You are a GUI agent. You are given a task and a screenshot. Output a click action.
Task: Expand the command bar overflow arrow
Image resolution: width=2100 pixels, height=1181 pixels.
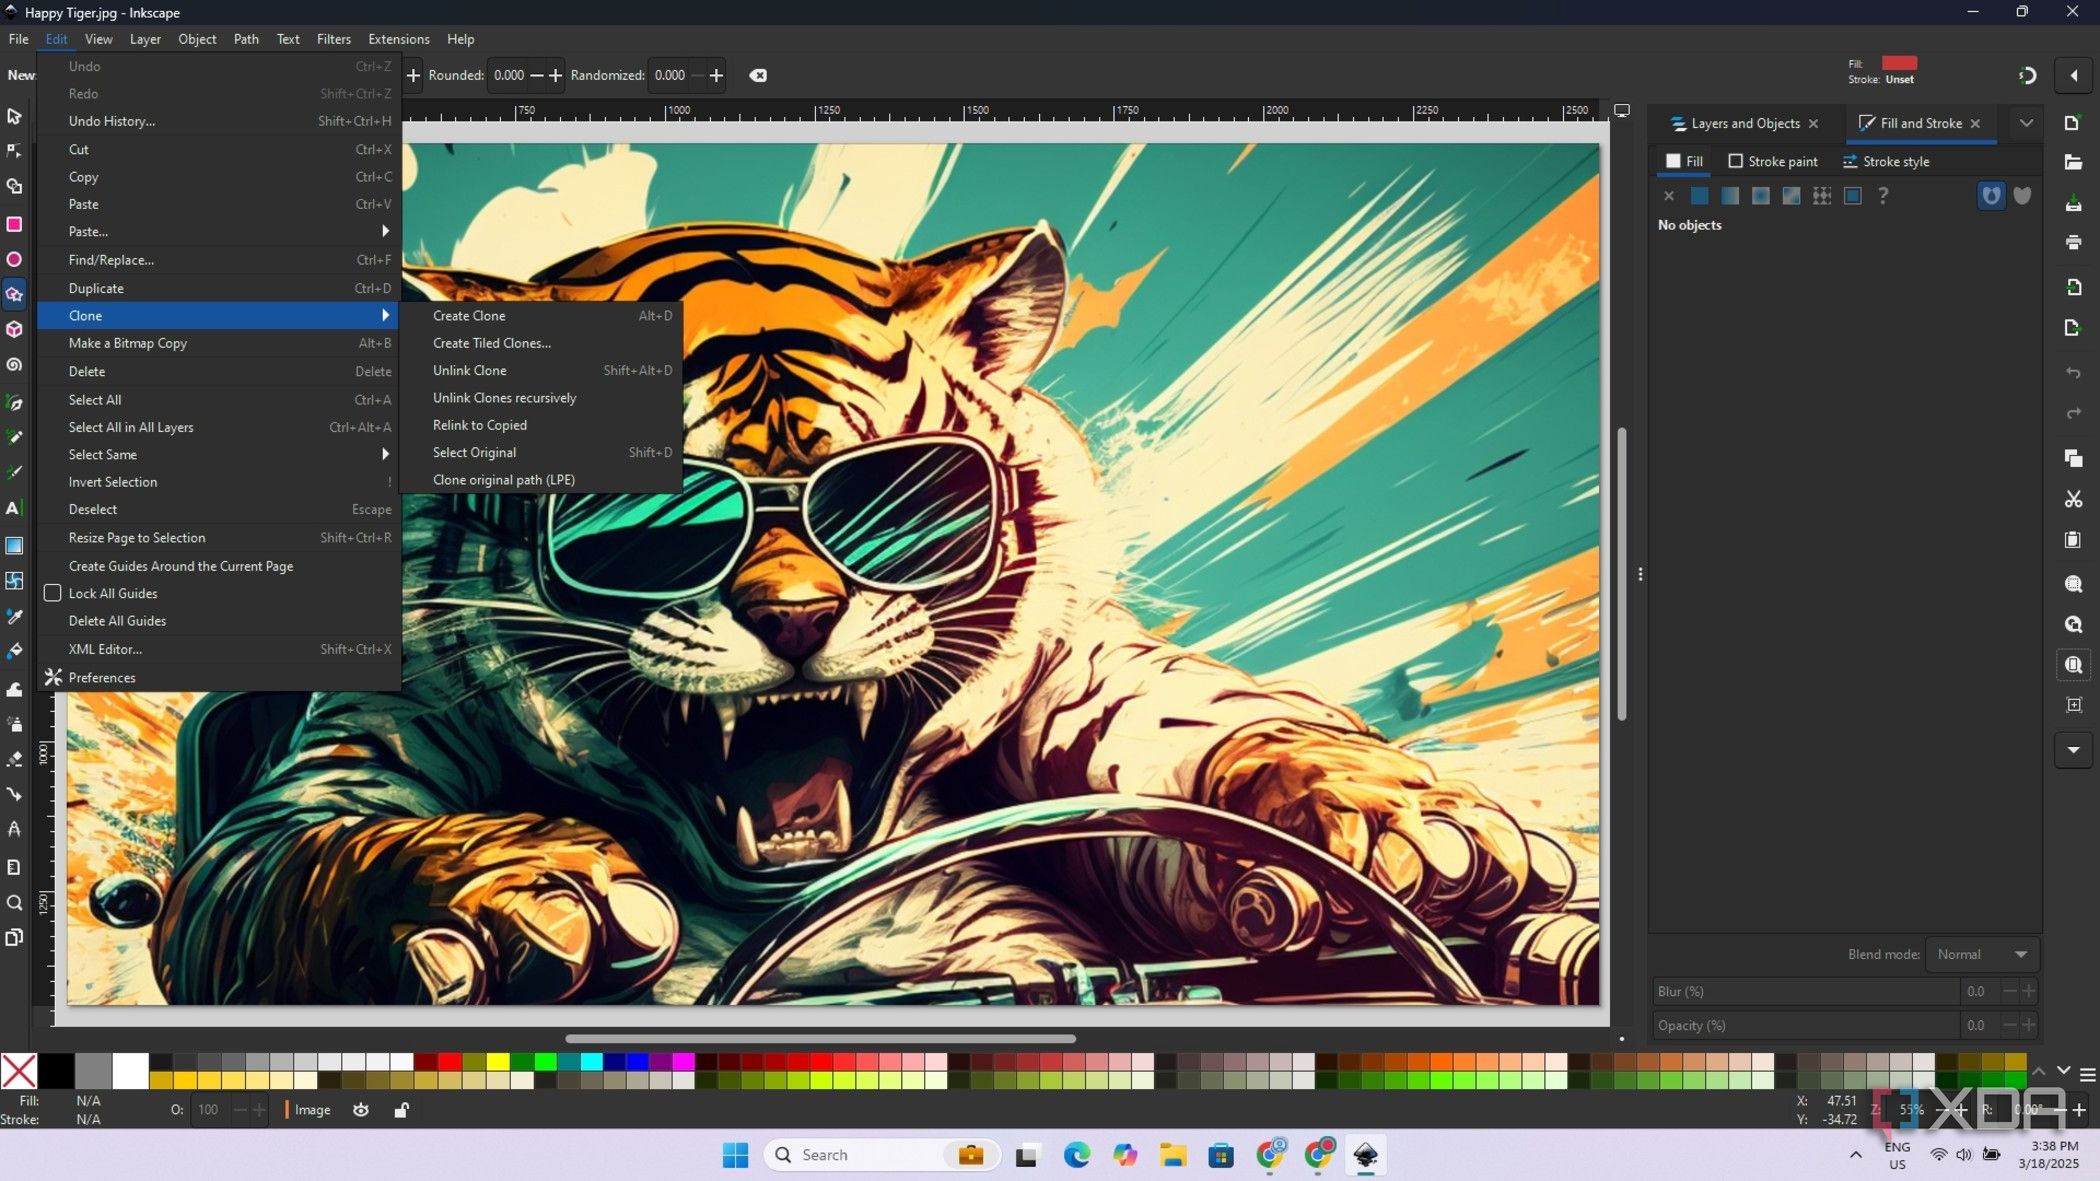pos(2073,749)
